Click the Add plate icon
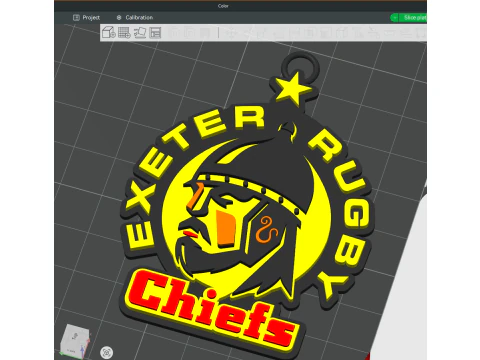480x360 pixels. 124,33
